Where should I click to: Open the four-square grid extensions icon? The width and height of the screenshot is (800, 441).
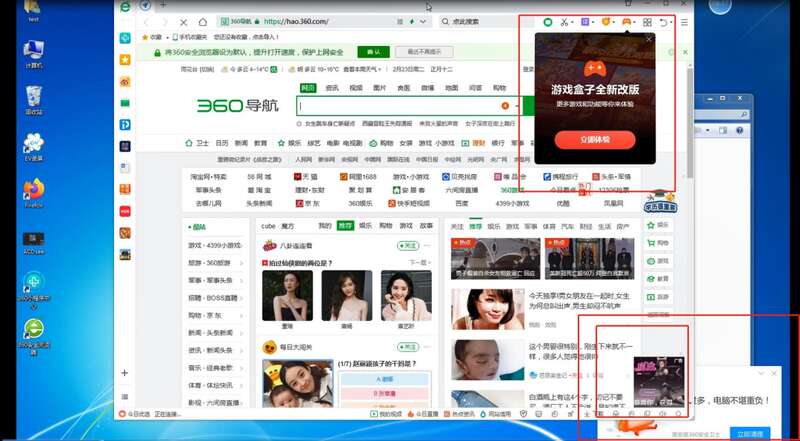coord(647,22)
